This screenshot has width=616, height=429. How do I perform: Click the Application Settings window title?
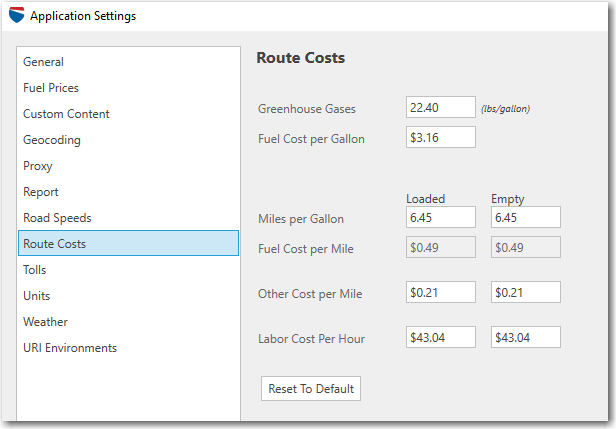(83, 16)
